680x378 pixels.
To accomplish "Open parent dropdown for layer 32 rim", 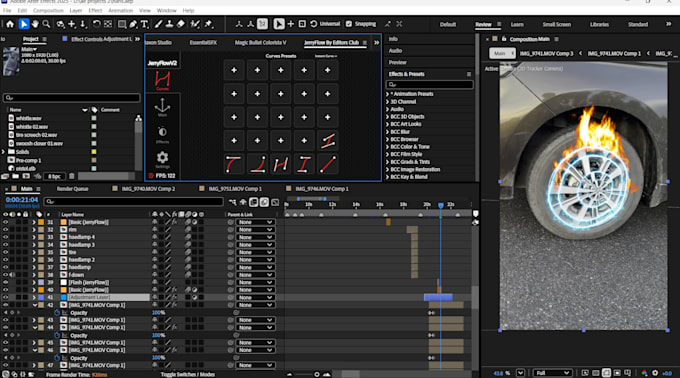I will click(255, 230).
